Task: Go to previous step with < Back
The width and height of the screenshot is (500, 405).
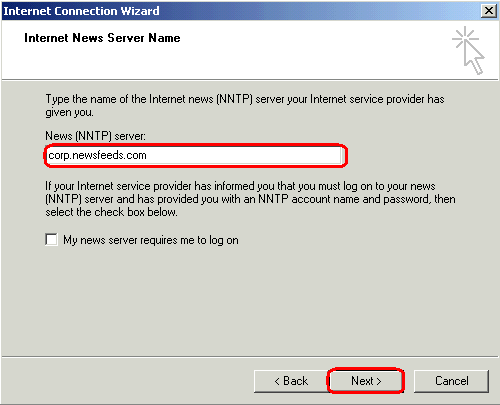Action: (291, 381)
